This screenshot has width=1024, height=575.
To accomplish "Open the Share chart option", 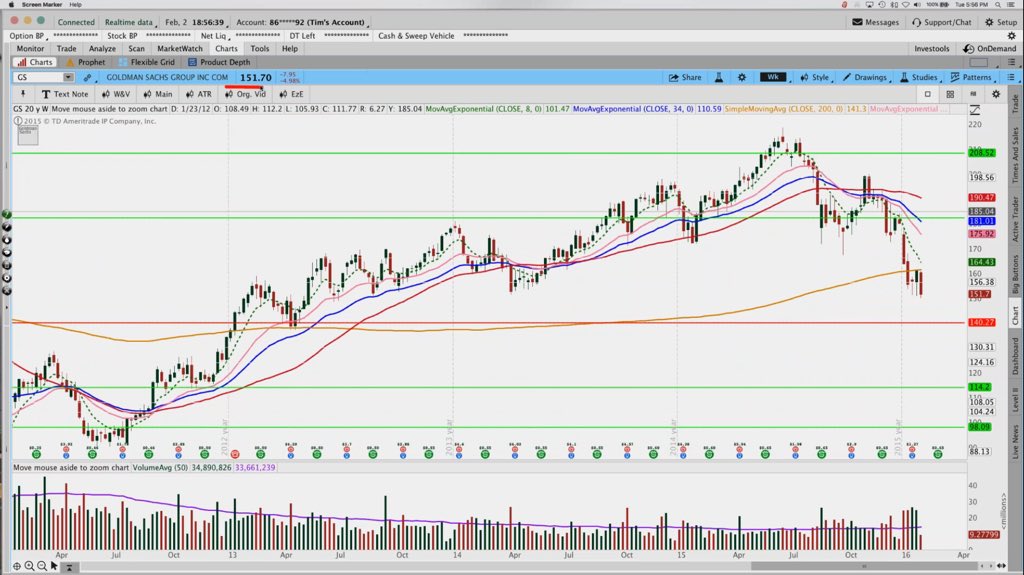I will click(684, 77).
